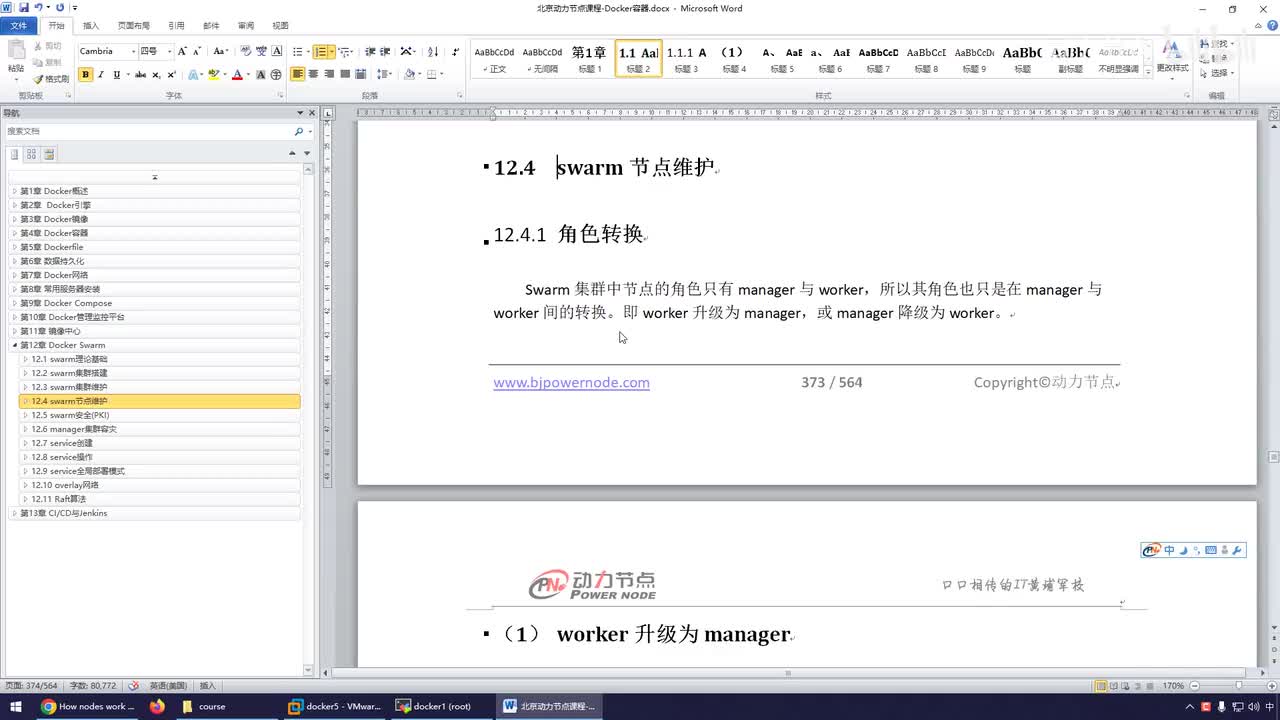Collapse the Chapter 12 Docker Swarm node
Screen dimensions: 1280x720
point(14,345)
